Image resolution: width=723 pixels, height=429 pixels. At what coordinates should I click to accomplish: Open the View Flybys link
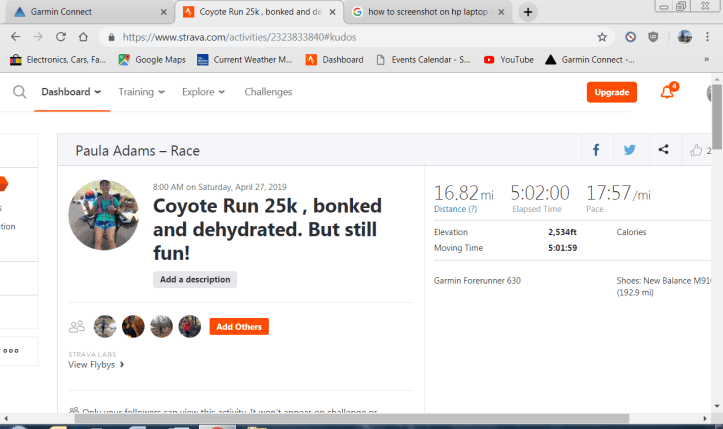96,365
